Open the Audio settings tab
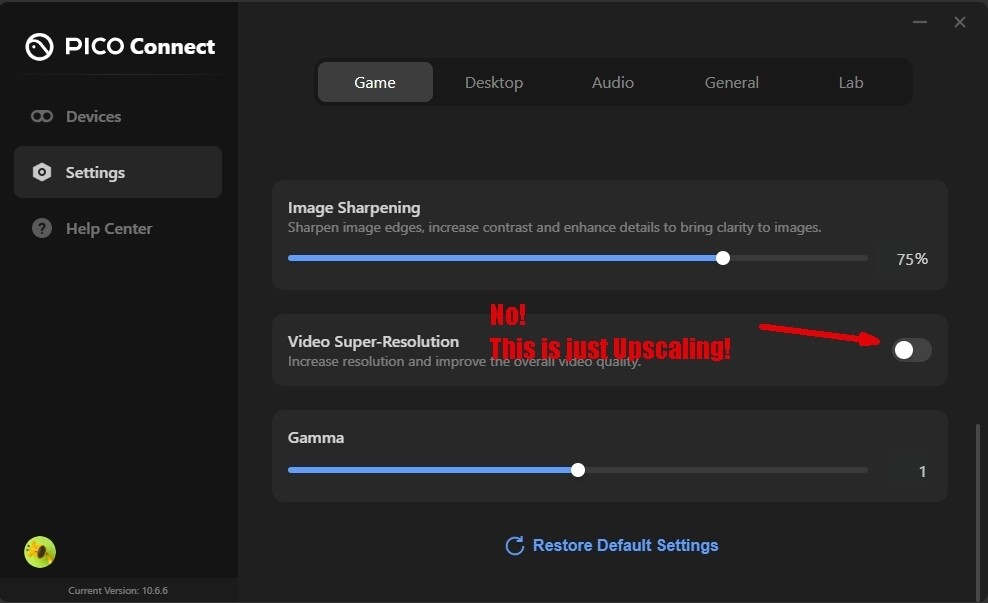The width and height of the screenshot is (988, 603). [x=612, y=83]
